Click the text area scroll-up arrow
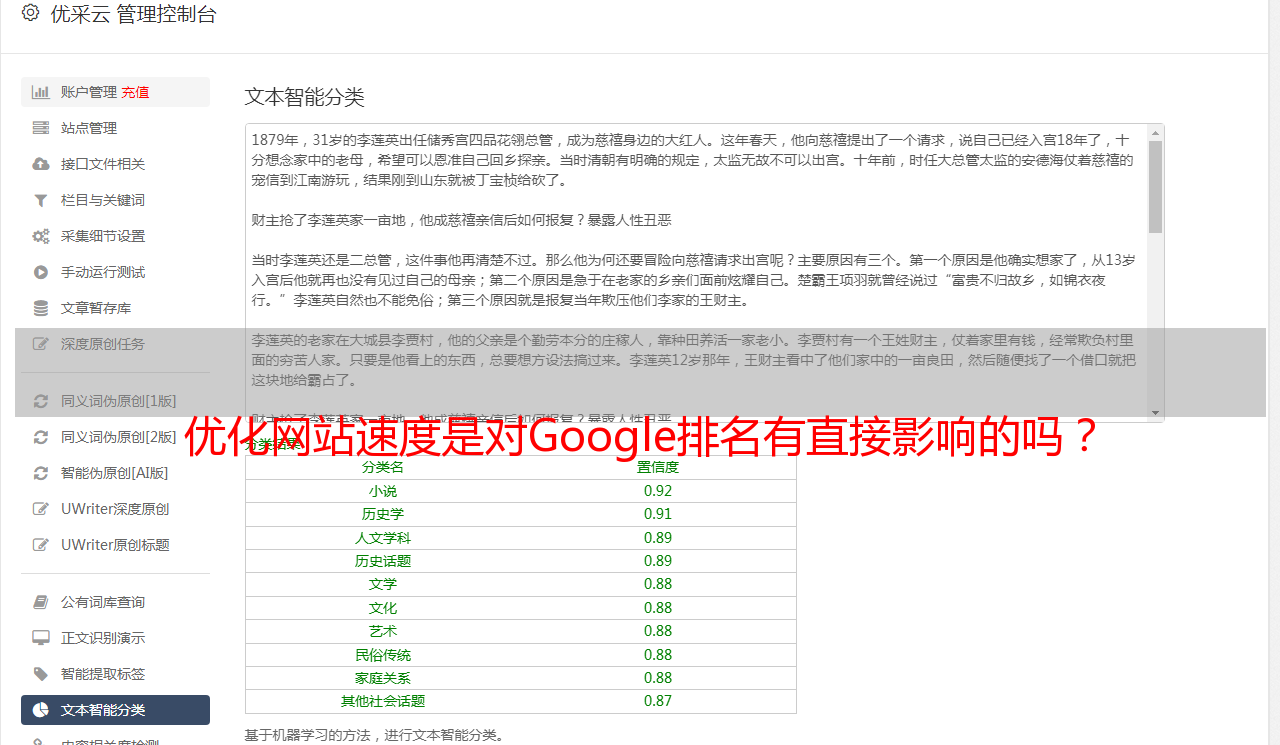The image size is (1280, 745). [1155, 132]
